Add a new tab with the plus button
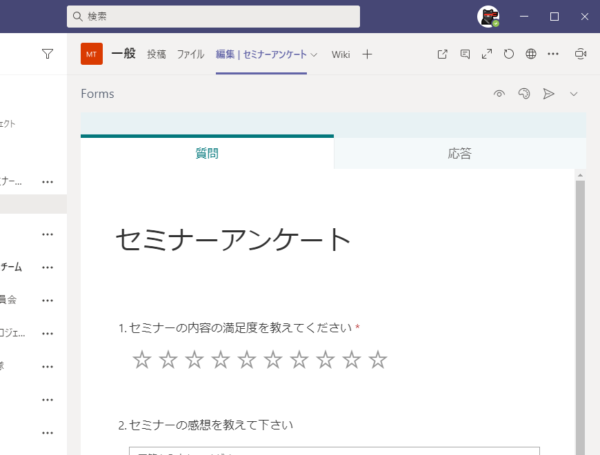This screenshot has width=600, height=455. (x=367, y=54)
